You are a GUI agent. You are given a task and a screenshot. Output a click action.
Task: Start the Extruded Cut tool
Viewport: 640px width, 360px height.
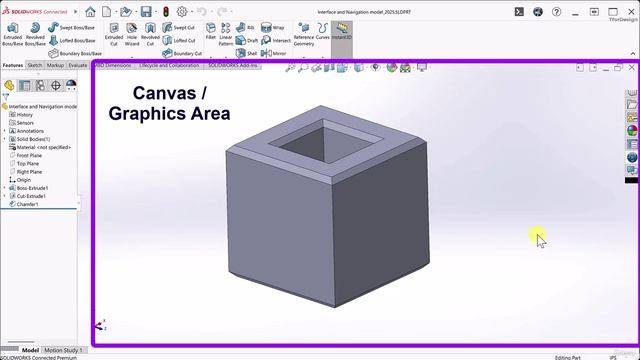click(114, 34)
